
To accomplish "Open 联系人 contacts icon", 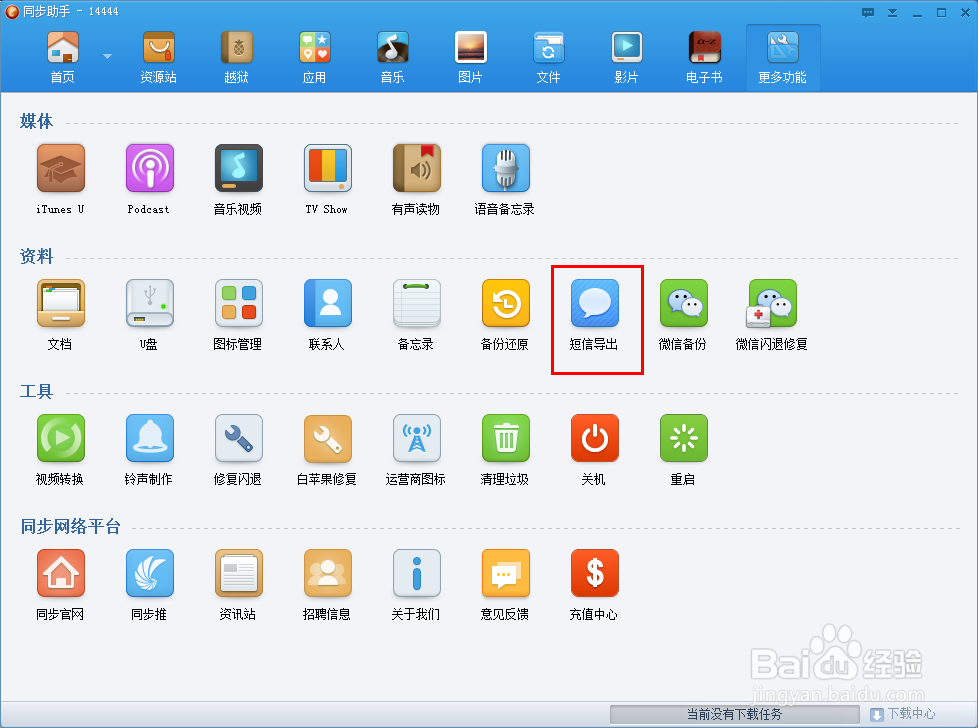I will pyautogui.click(x=327, y=303).
